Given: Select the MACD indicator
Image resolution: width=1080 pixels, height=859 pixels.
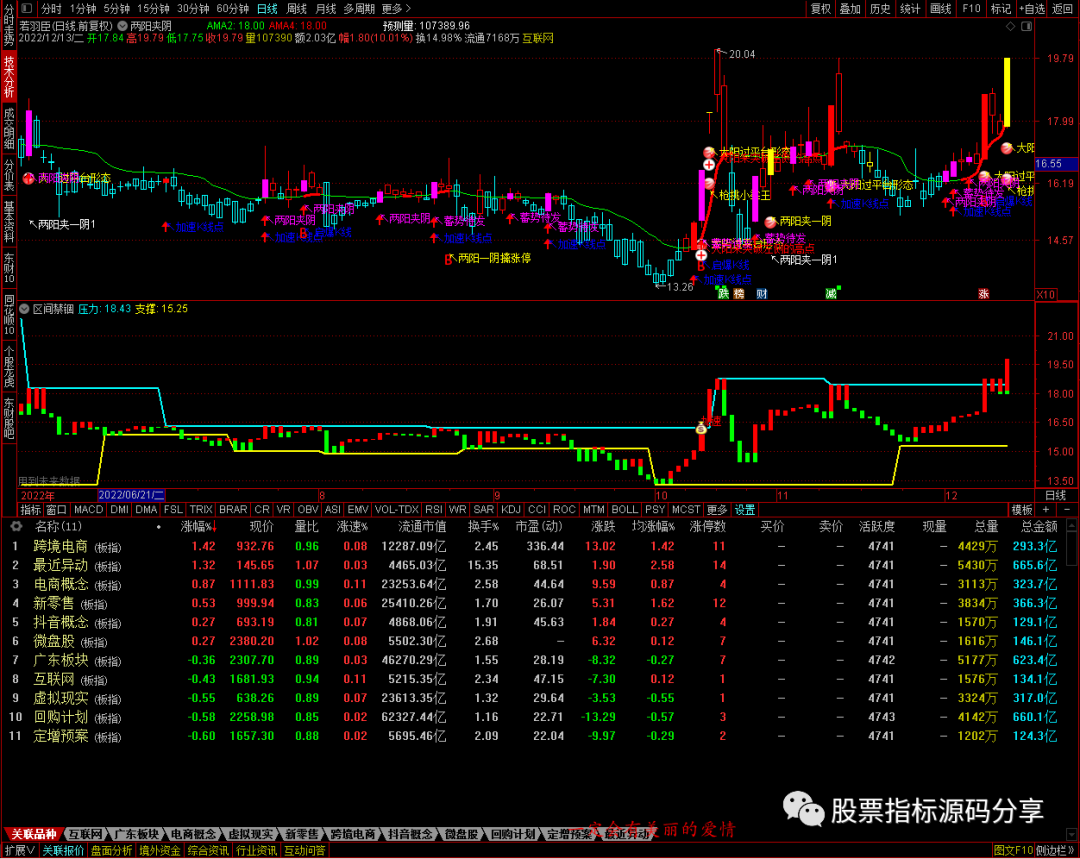Looking at the screenshot, I should [x=88, y=510].
